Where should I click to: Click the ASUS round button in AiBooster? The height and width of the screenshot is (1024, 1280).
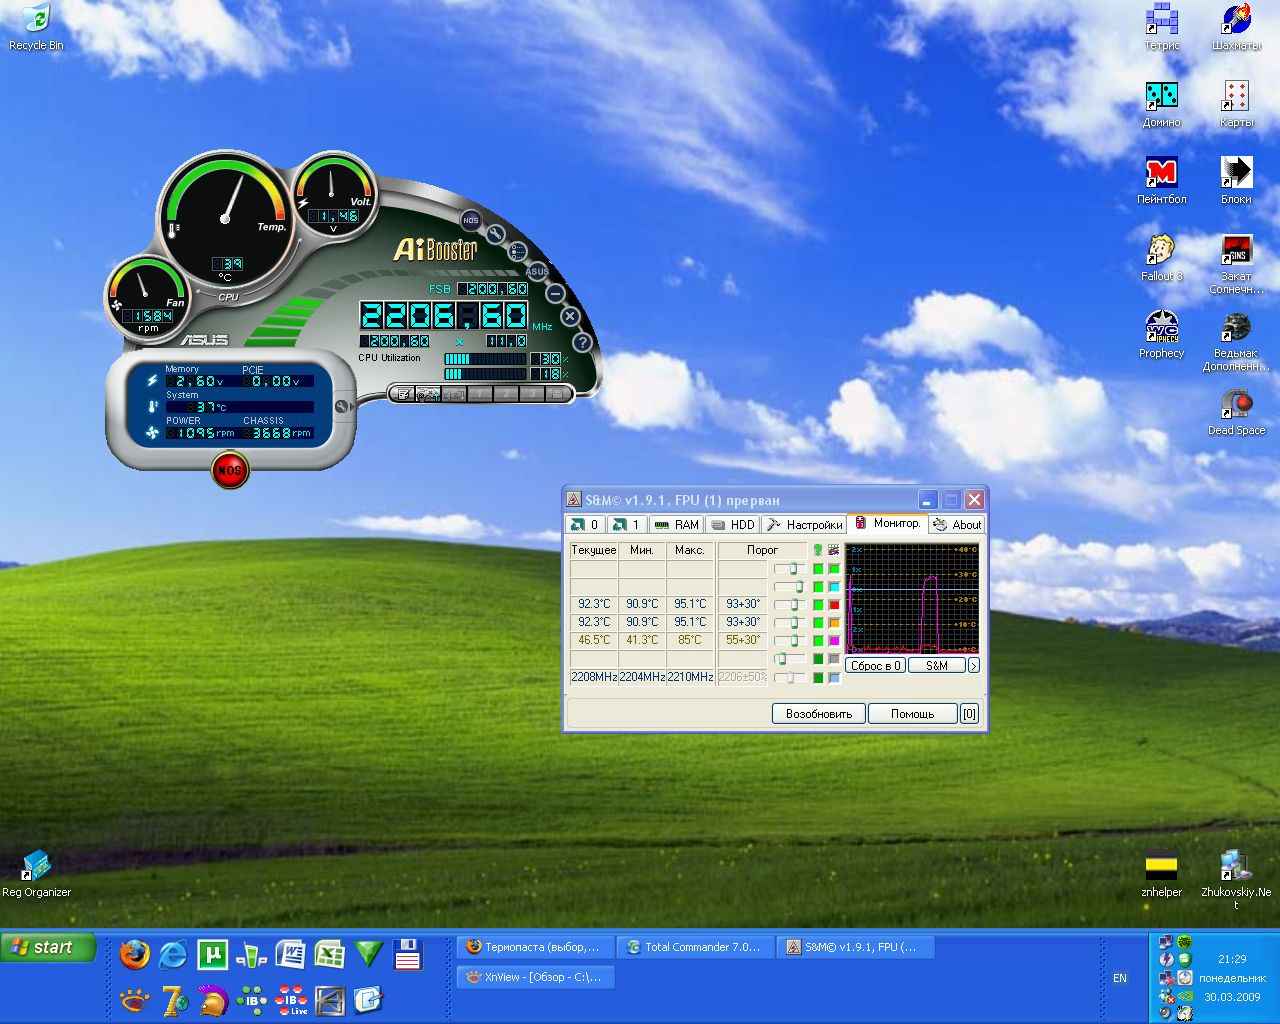537,271
